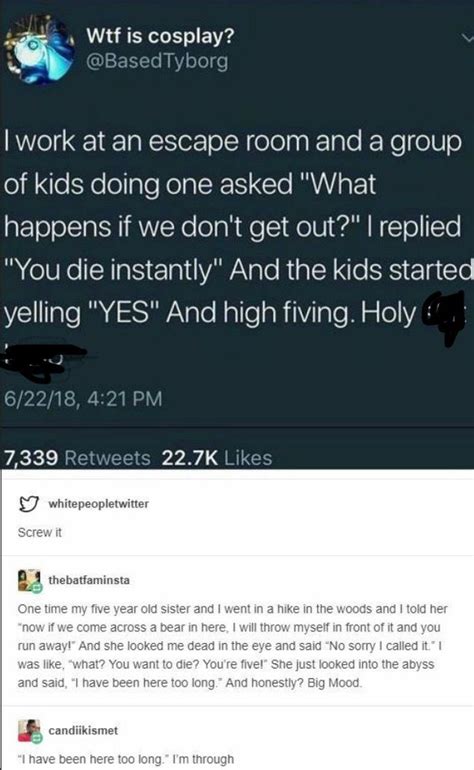This screenshot has width=474, height=770.
Task: Open the whitepeopletwitter blog name
Action: 98,504
